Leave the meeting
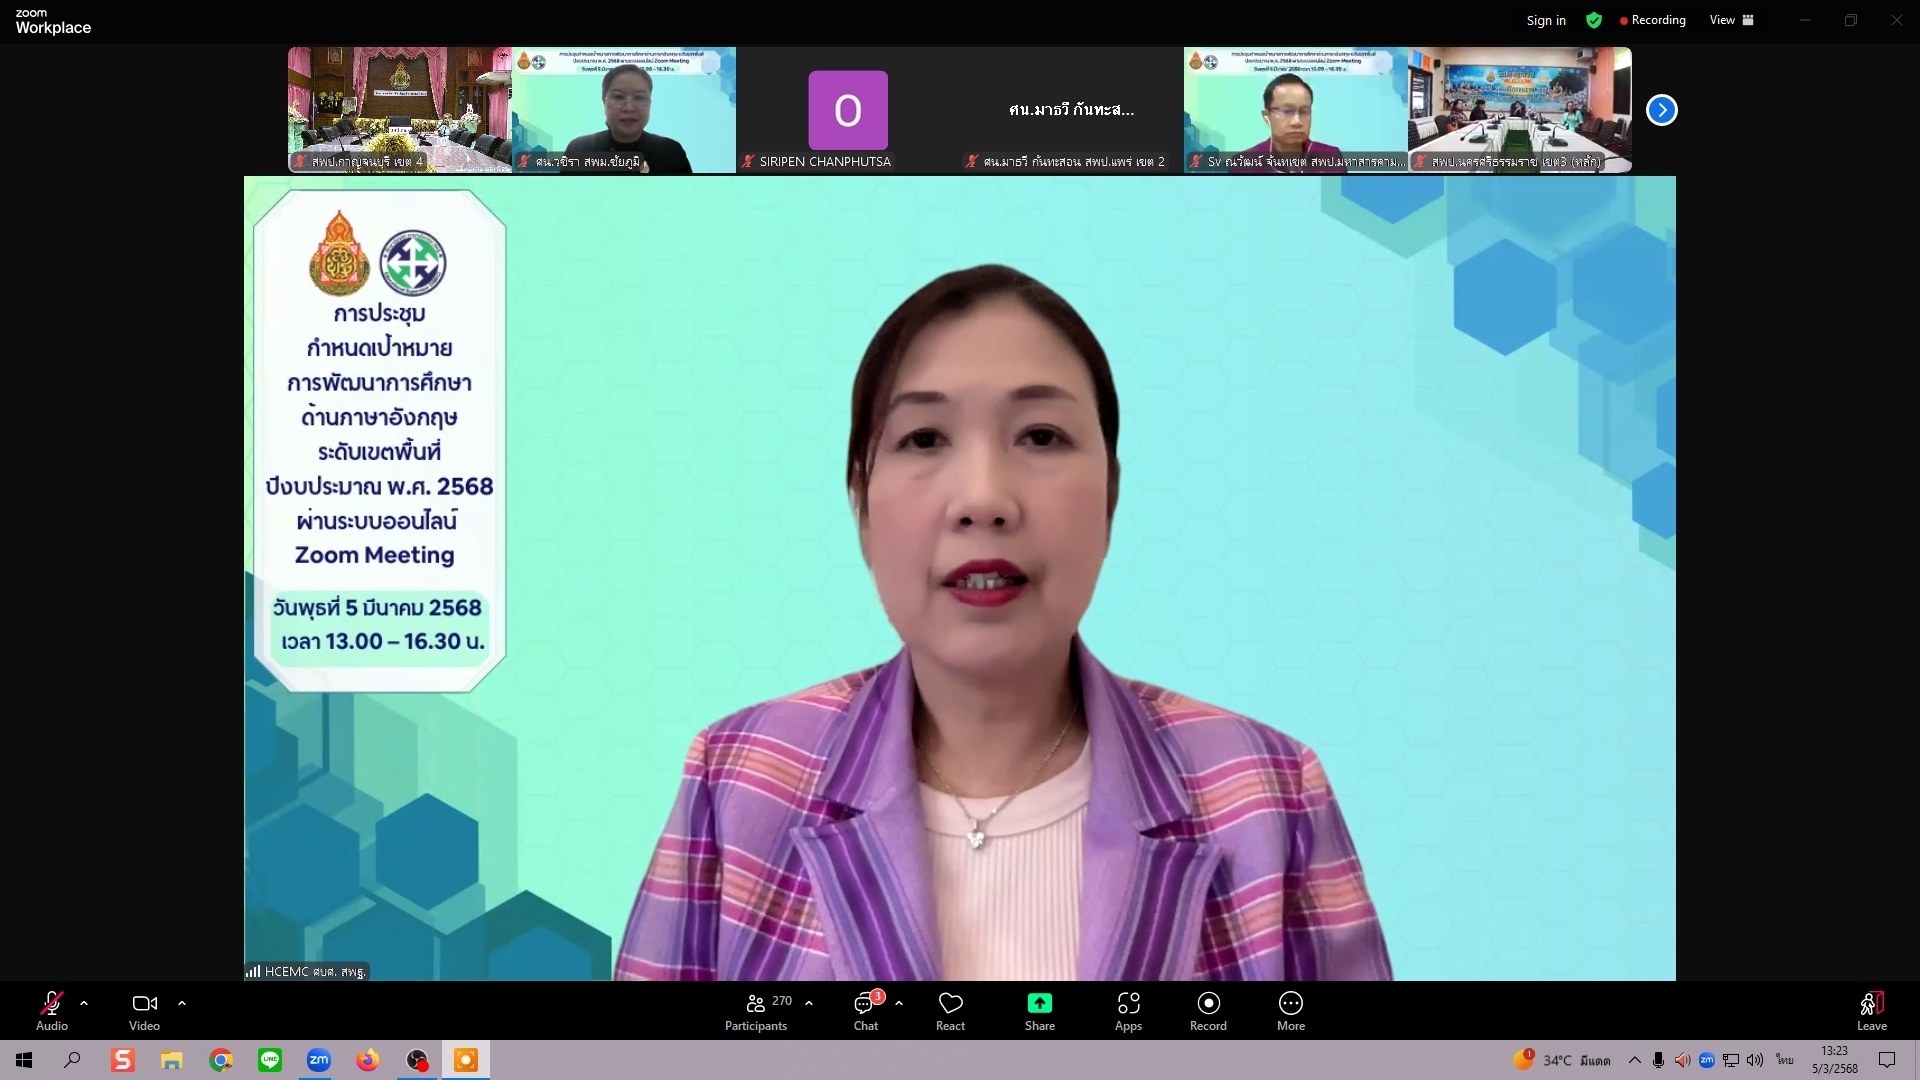1920x1080 pixels. 1872,1010
